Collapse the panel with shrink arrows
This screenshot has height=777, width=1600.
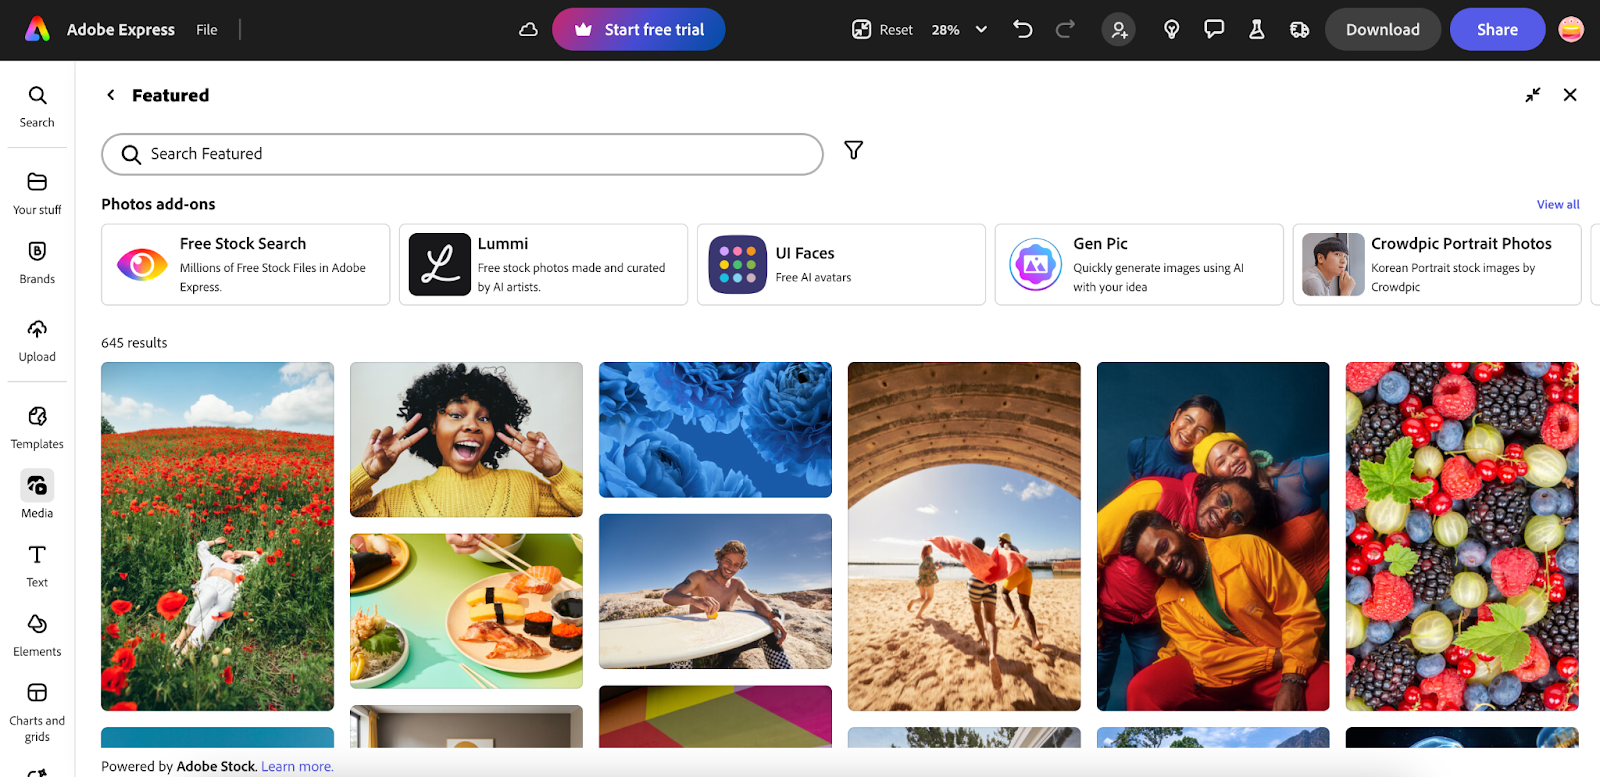tap(1532, 95)
